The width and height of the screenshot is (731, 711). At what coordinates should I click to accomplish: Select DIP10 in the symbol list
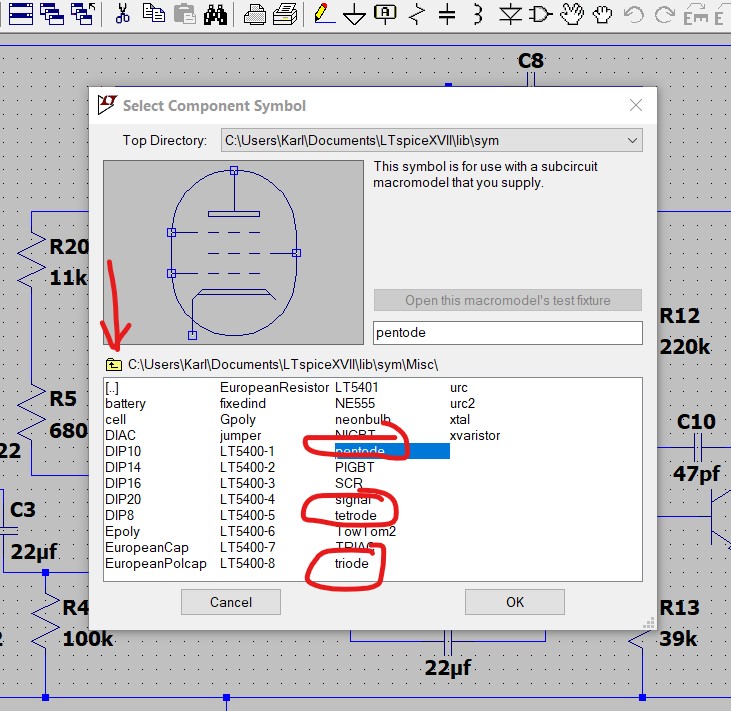[123, 451]
